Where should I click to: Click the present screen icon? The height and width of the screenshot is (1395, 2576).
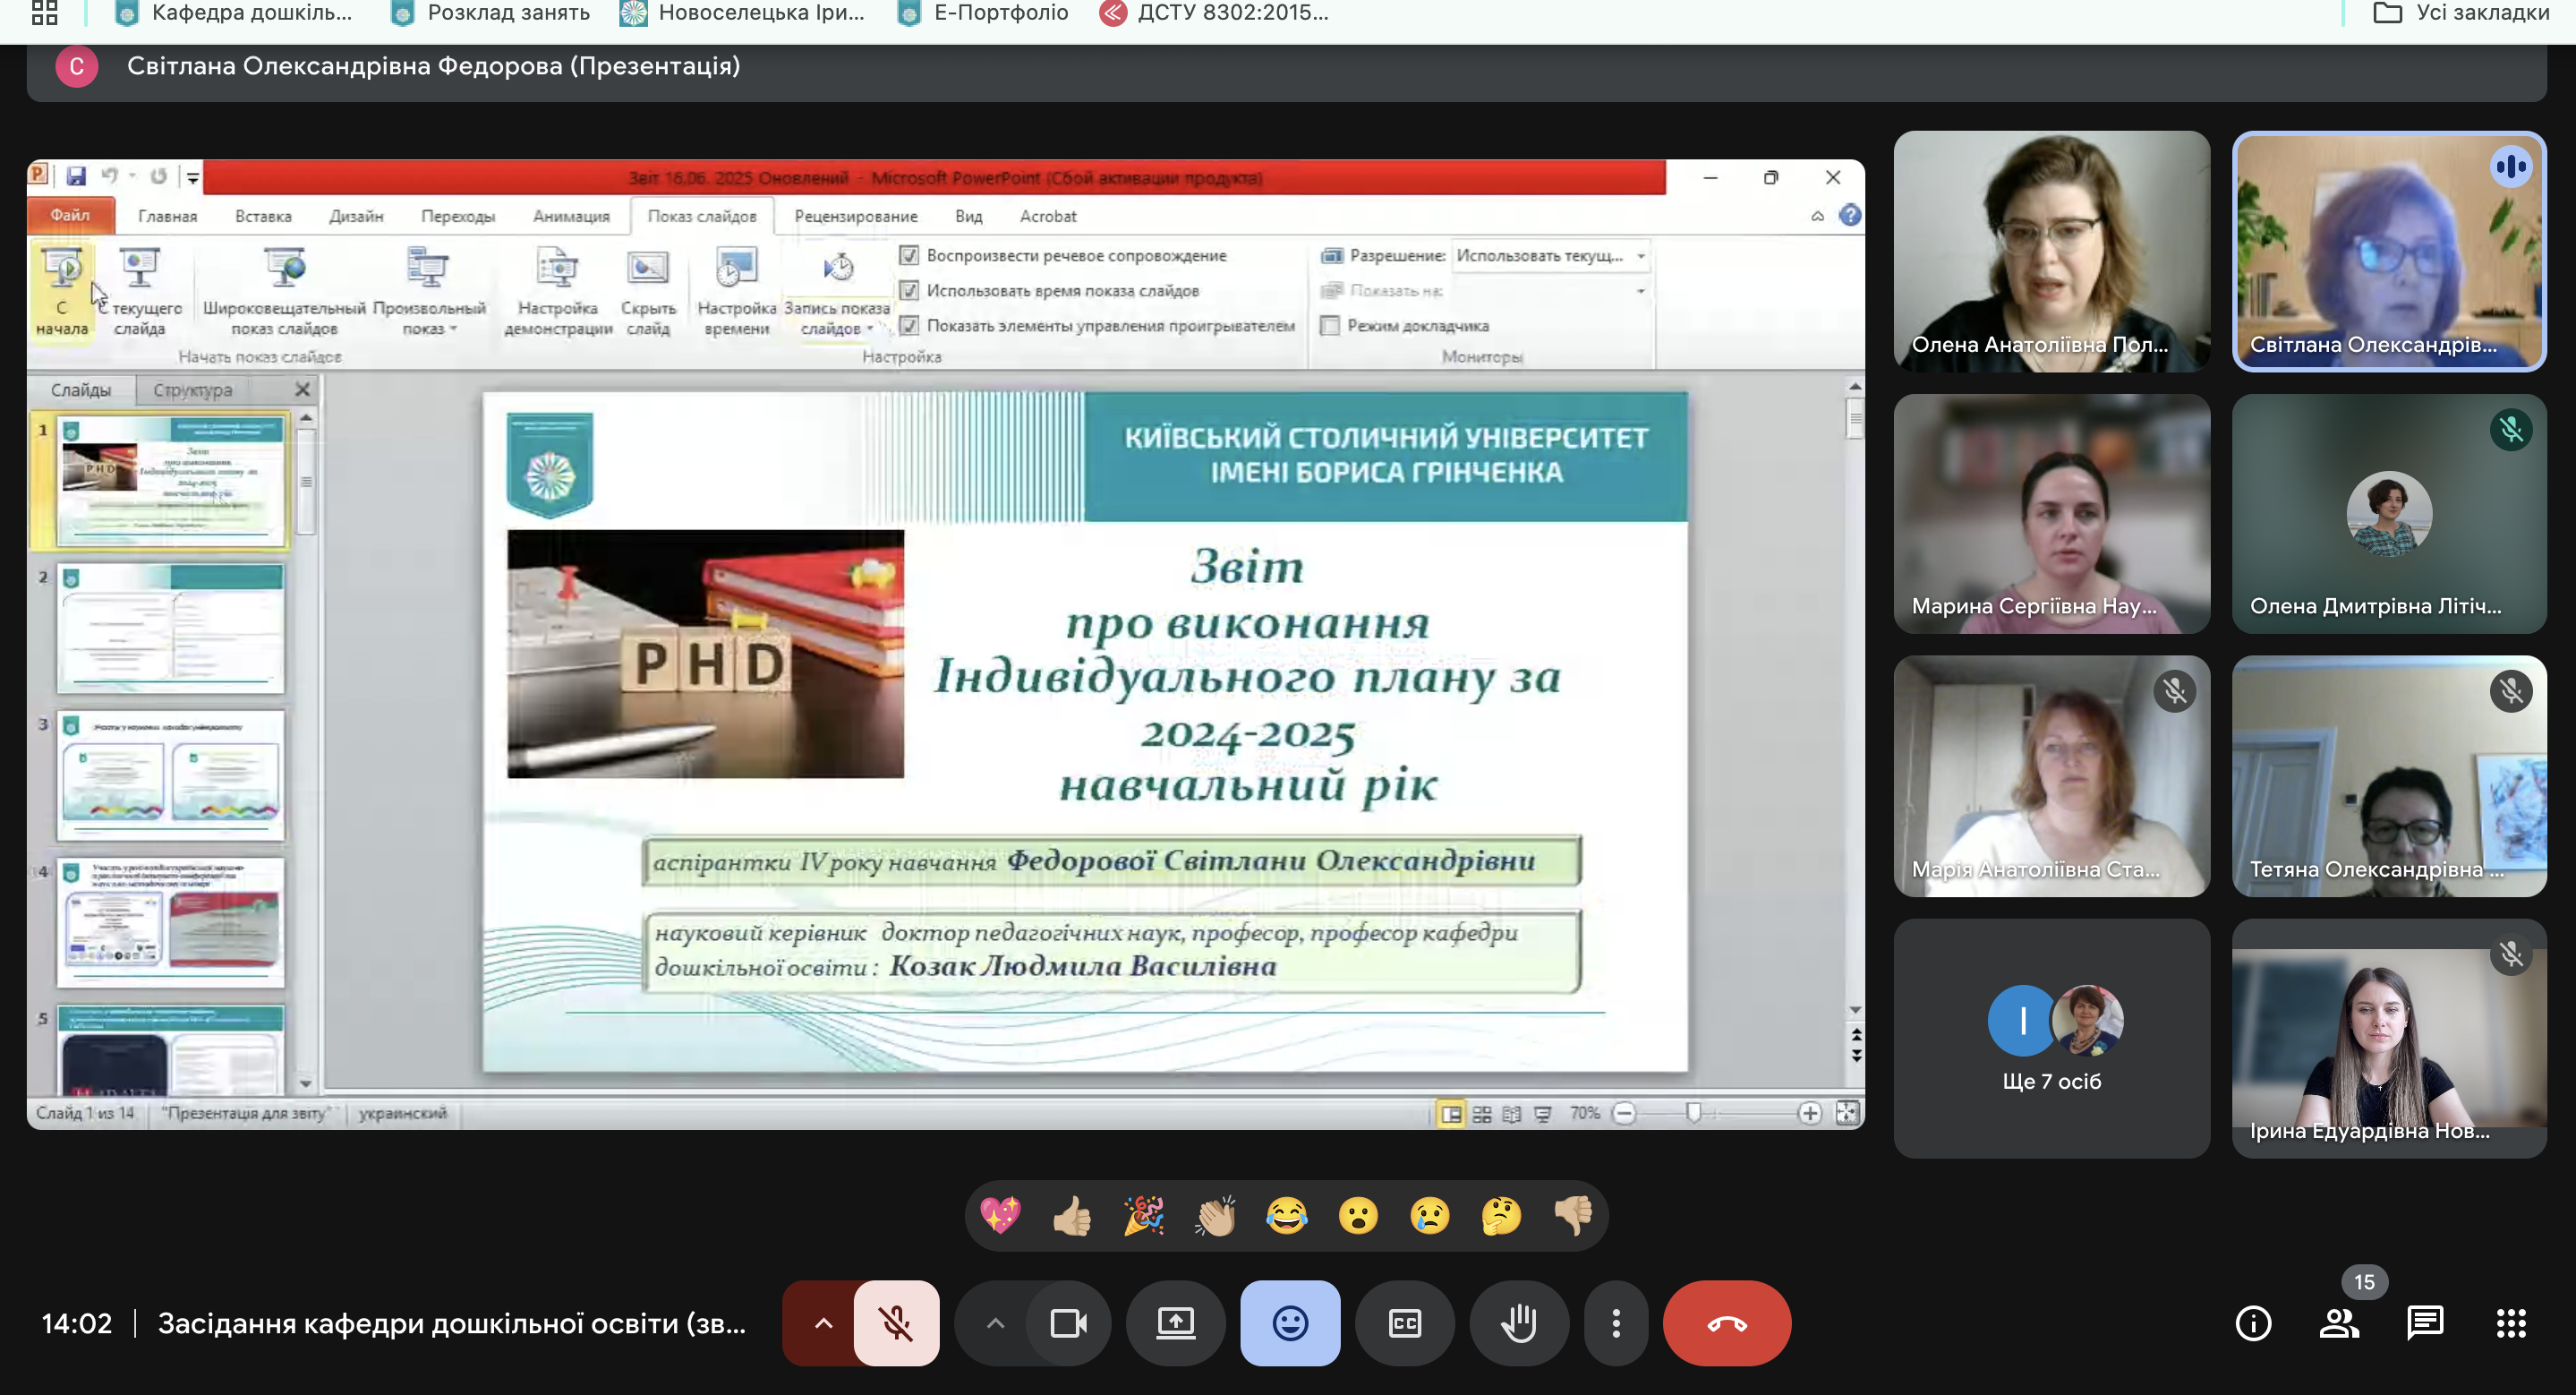coord(1175,1323)
